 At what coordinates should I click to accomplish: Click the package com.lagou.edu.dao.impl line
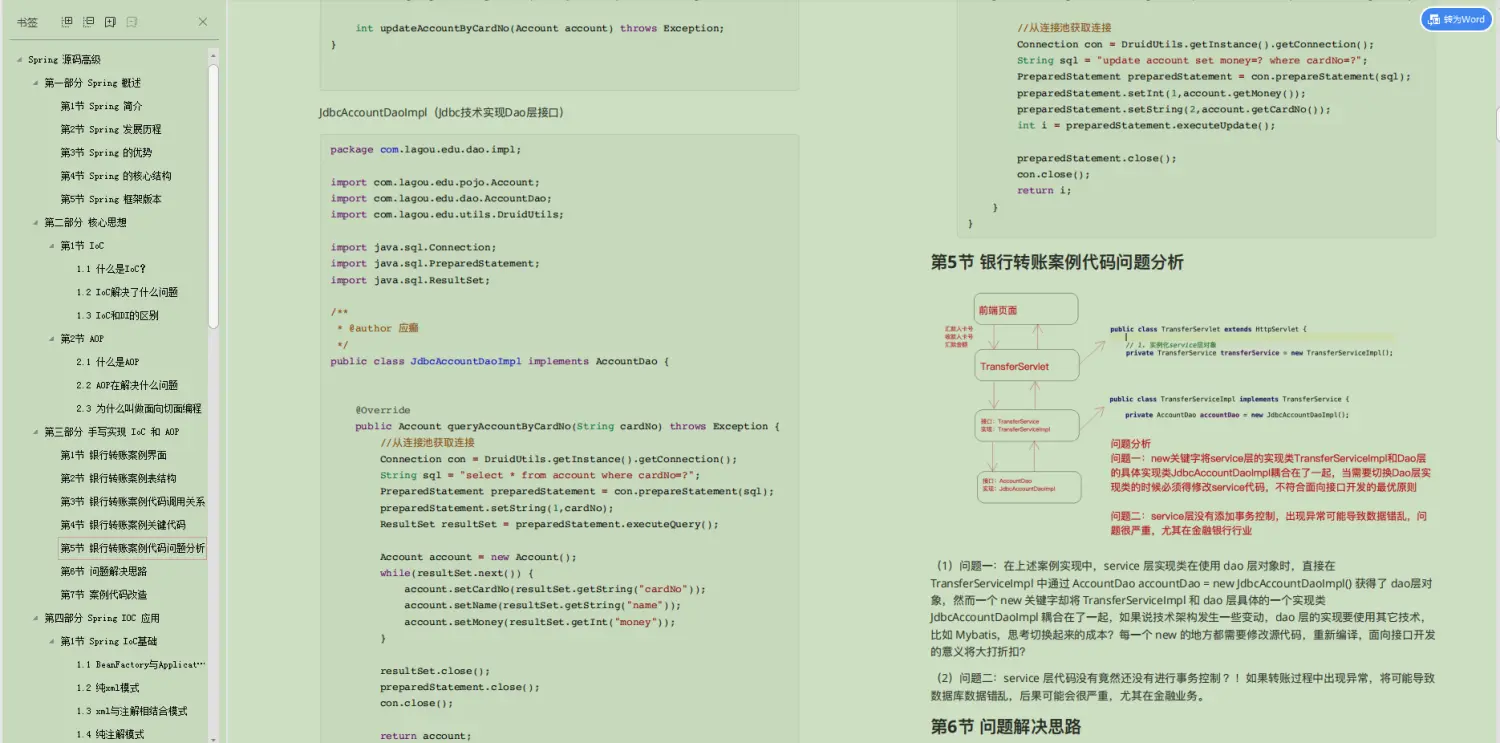[426, 150]
